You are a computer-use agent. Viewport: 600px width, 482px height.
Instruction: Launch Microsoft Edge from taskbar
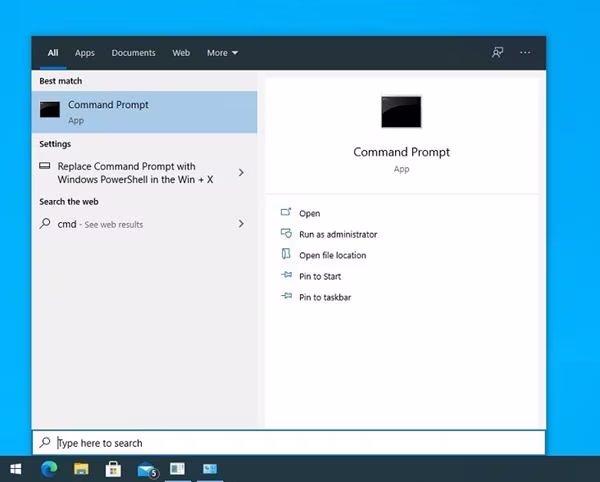49,469
